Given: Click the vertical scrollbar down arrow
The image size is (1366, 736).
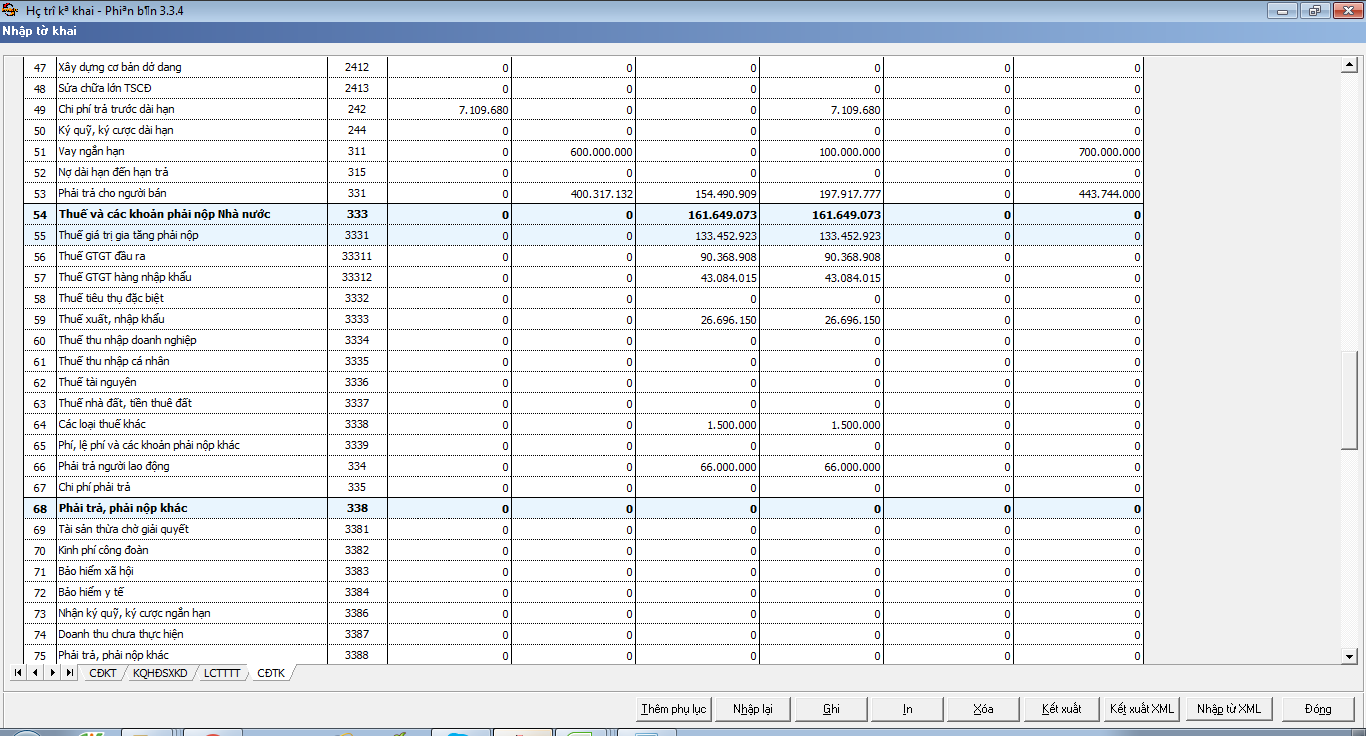Looking at the screenshot, I should click(x=1348, y=656).
